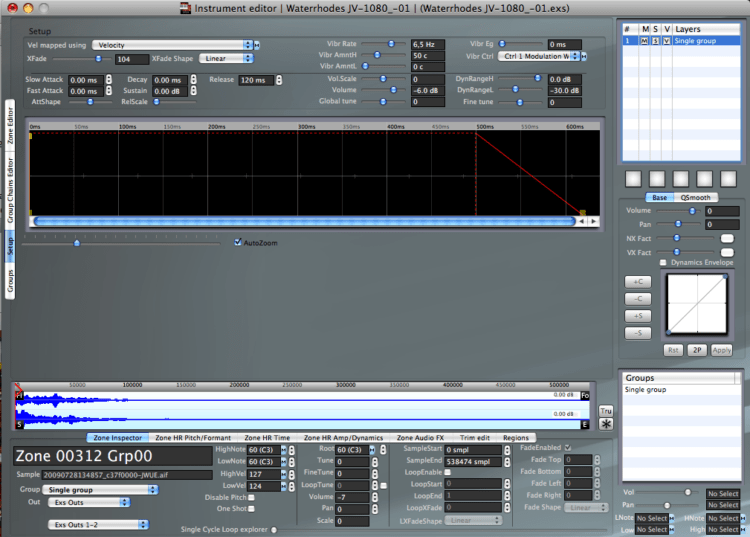Screen dimensions: 750x537
Task: Switch to Zone Audio FX tab
Action: (x=420, y=438)
